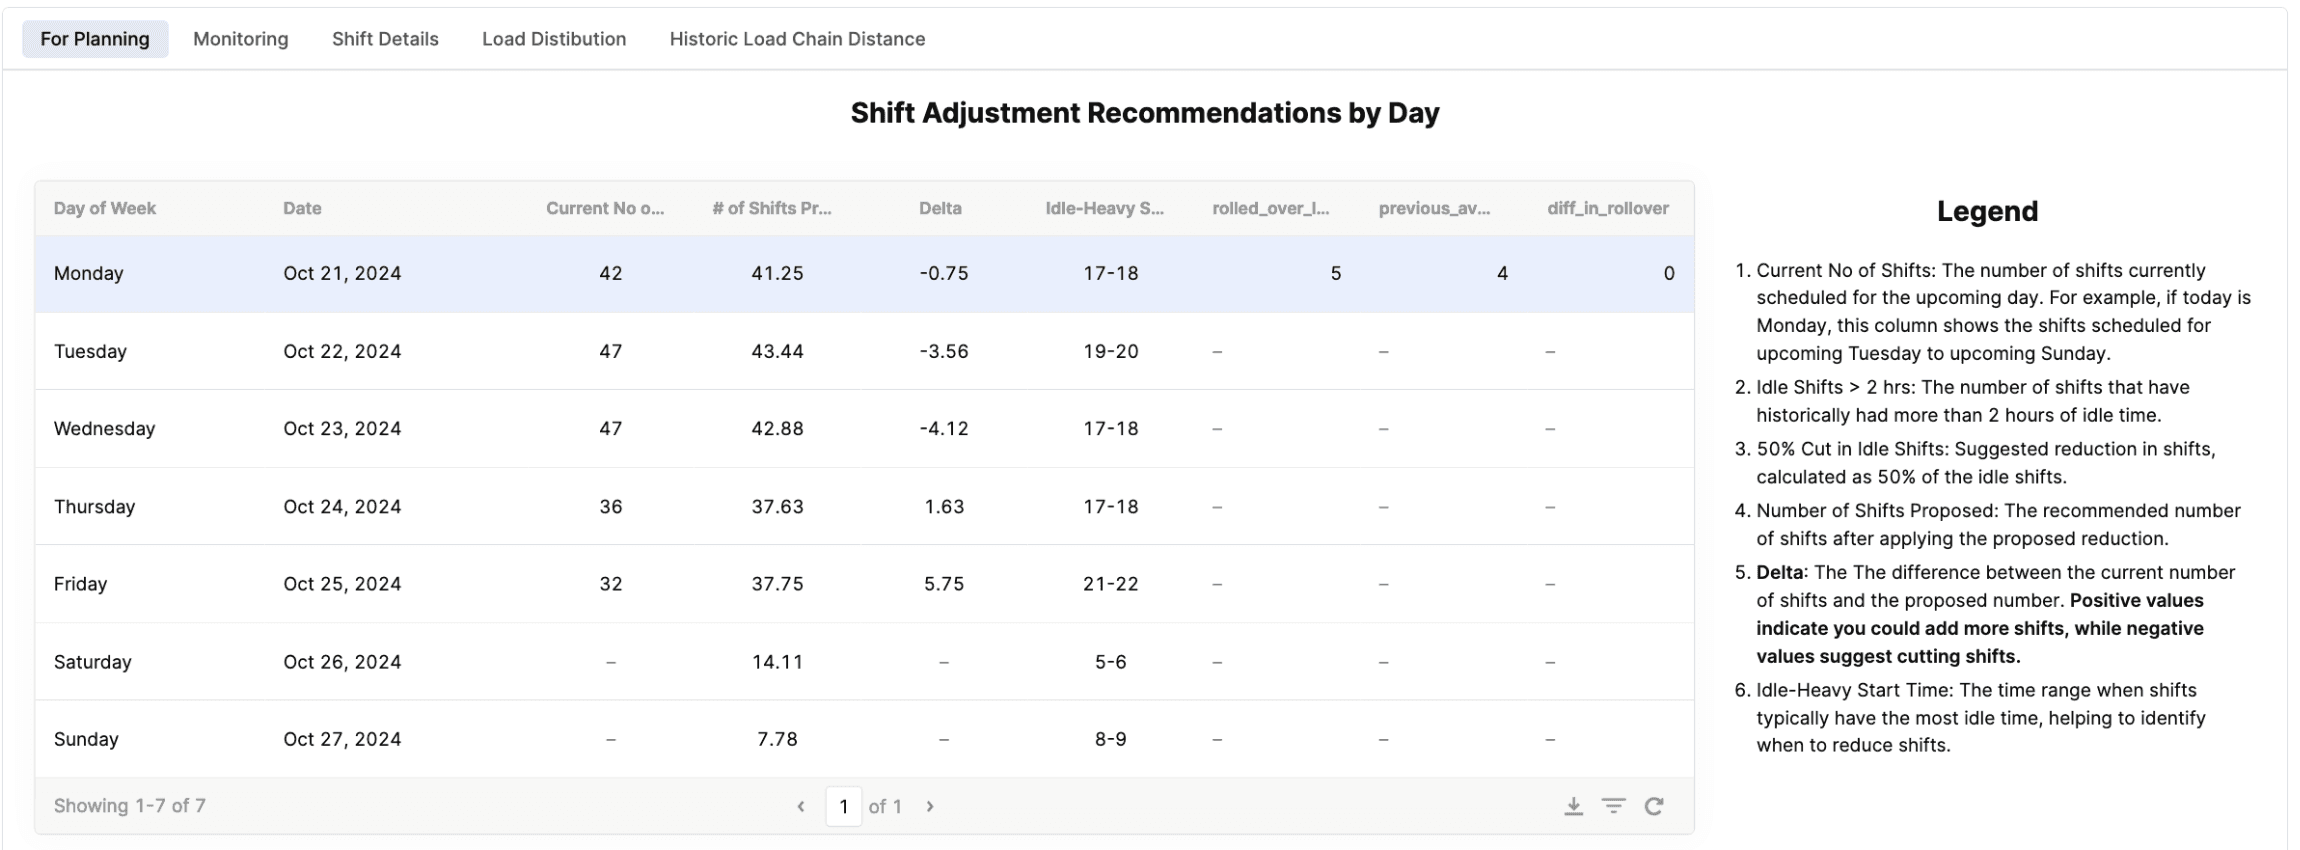Open Load Distibution tab

coord(554,39)
